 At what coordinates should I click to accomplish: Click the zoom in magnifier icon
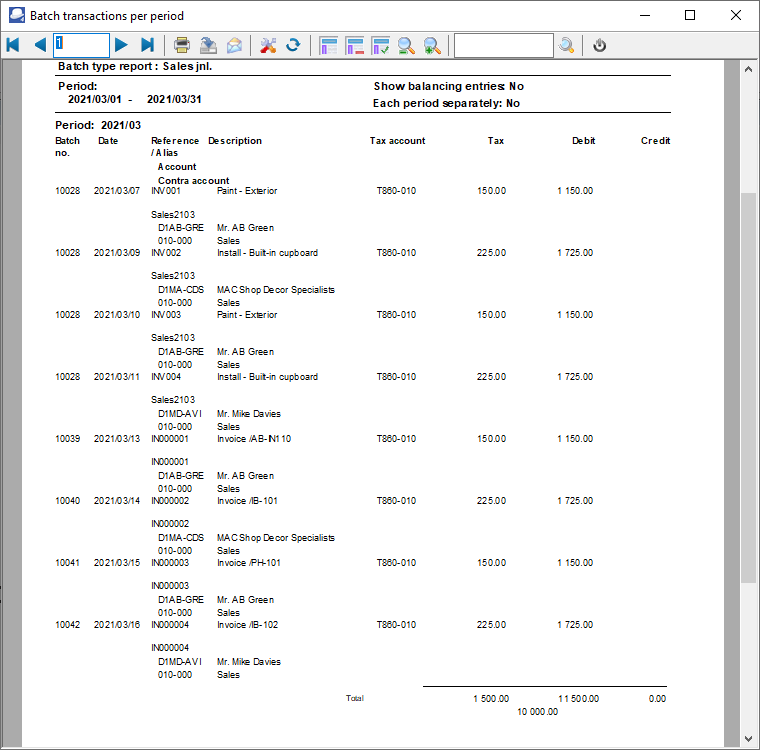pos(432,45)
